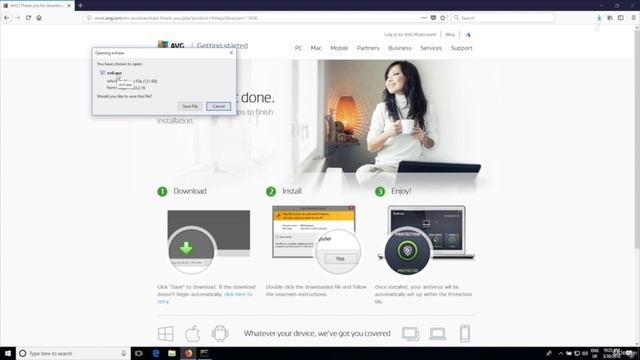The width and height of the screenshot is (640, 360).
Task: Click the AVG logo
Action: click(171, 45)
